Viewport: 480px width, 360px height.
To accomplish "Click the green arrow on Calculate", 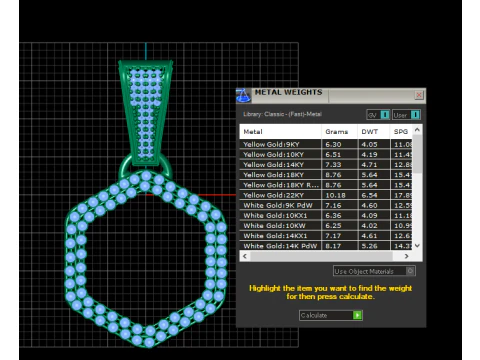I will pyautogui.click(x=357, y=315).
